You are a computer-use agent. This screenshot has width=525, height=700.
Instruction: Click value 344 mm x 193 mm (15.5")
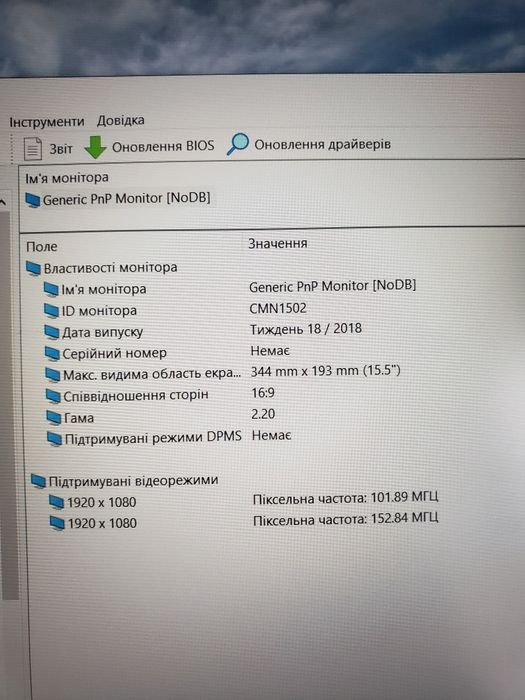tap(325, 371)
